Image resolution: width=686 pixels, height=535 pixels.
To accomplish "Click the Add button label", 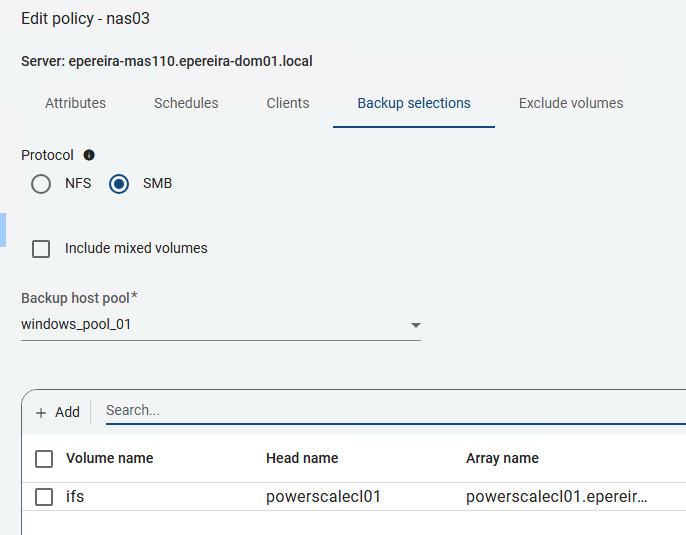I will point(67,412).
